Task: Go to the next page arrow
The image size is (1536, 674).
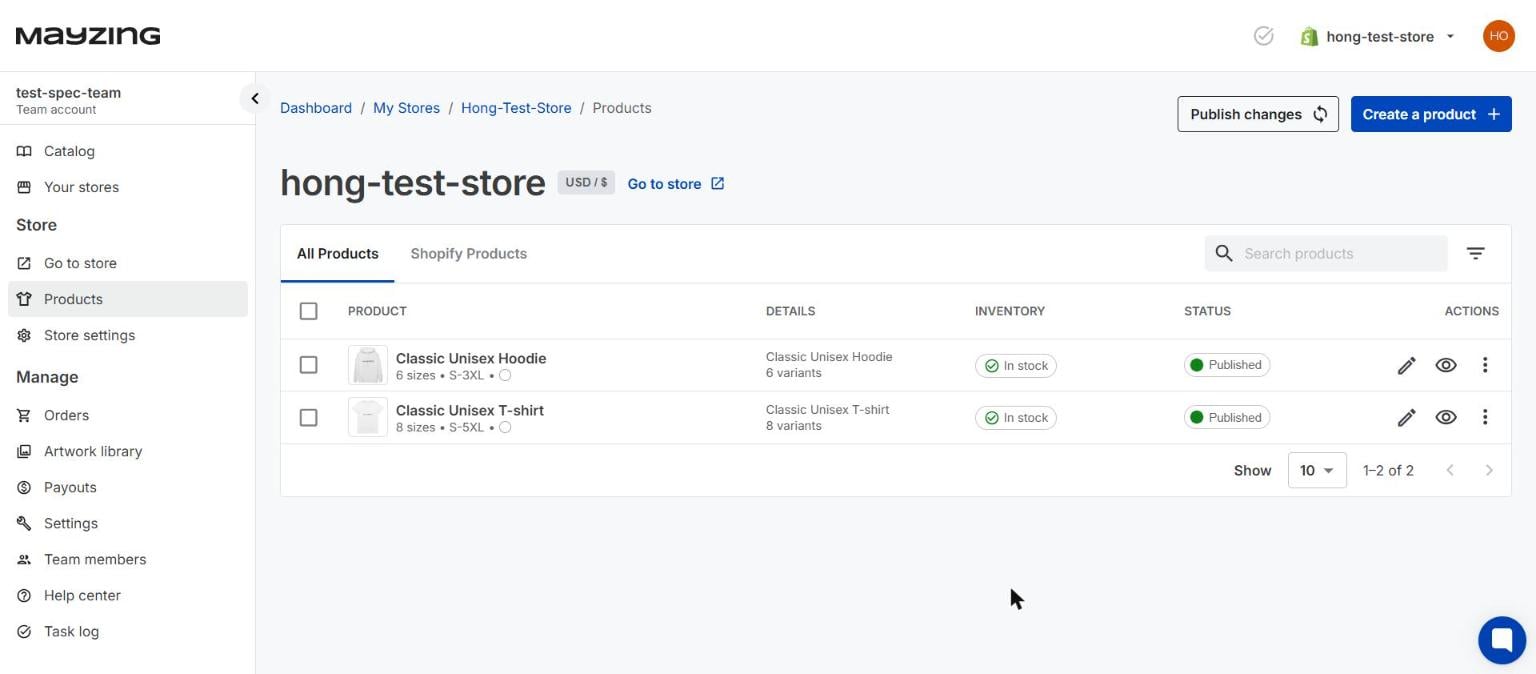Action: (x=1489, y=470)
